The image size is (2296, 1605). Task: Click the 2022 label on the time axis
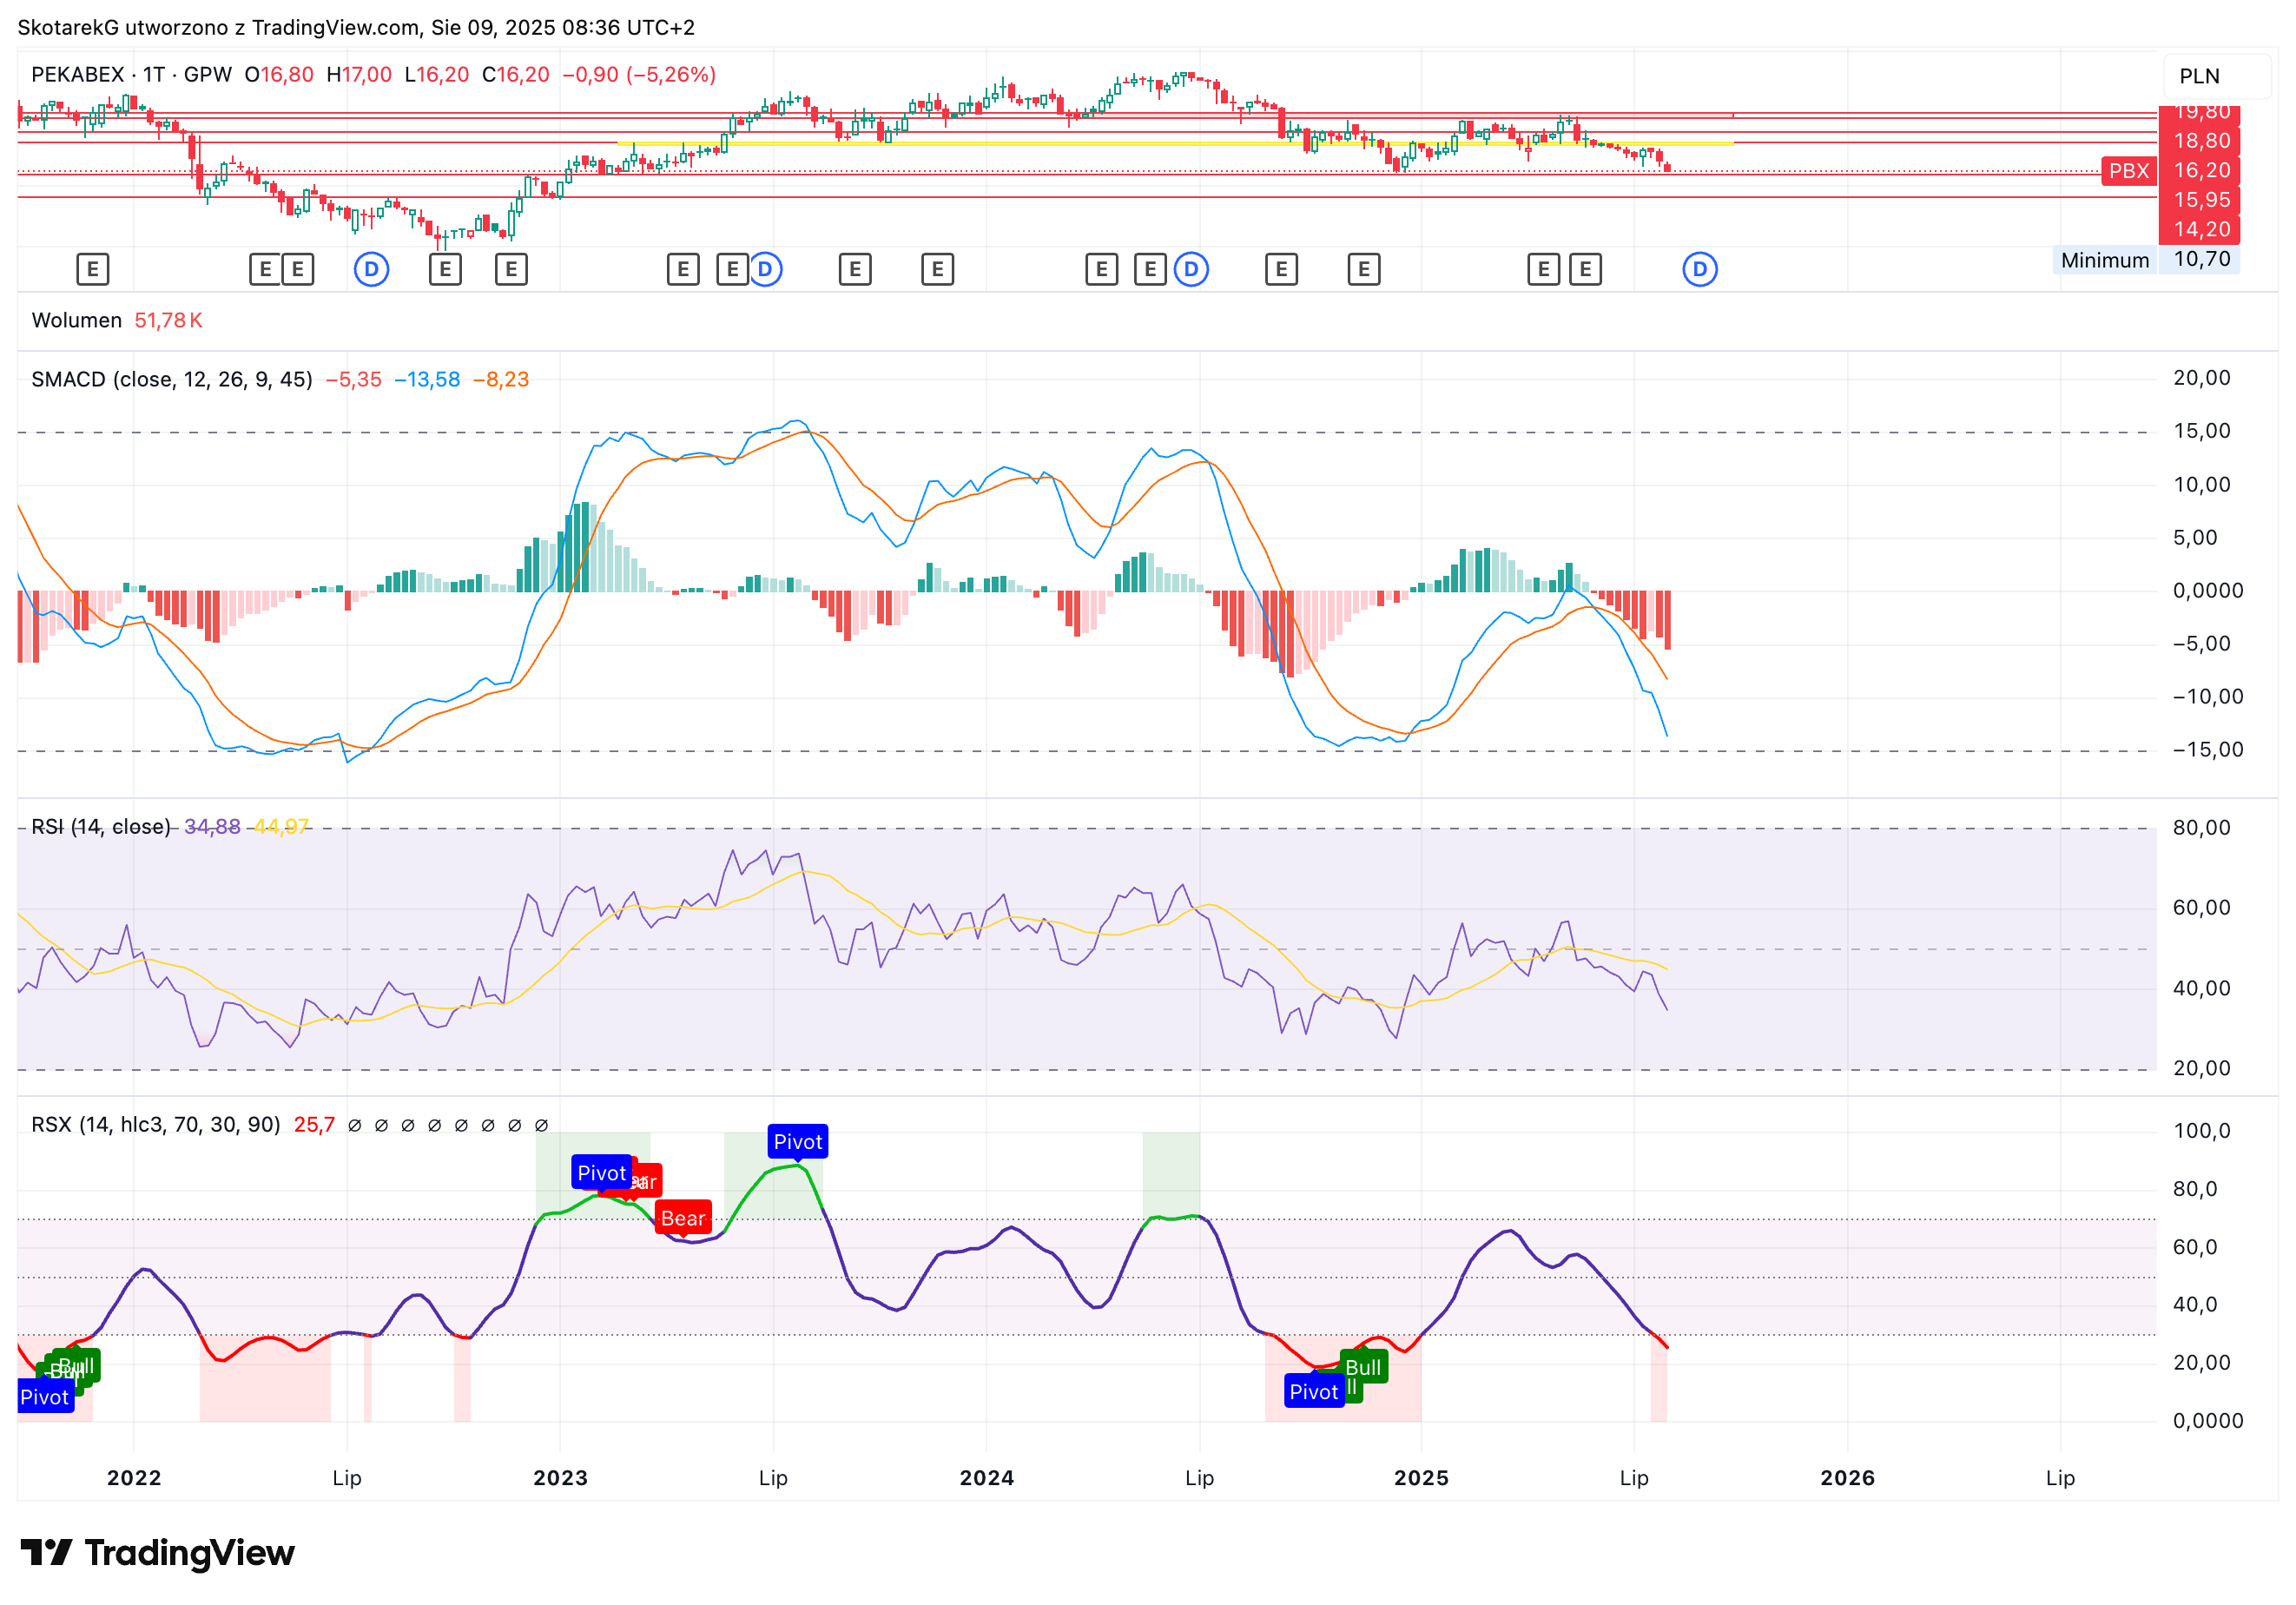coord(134,1478)
